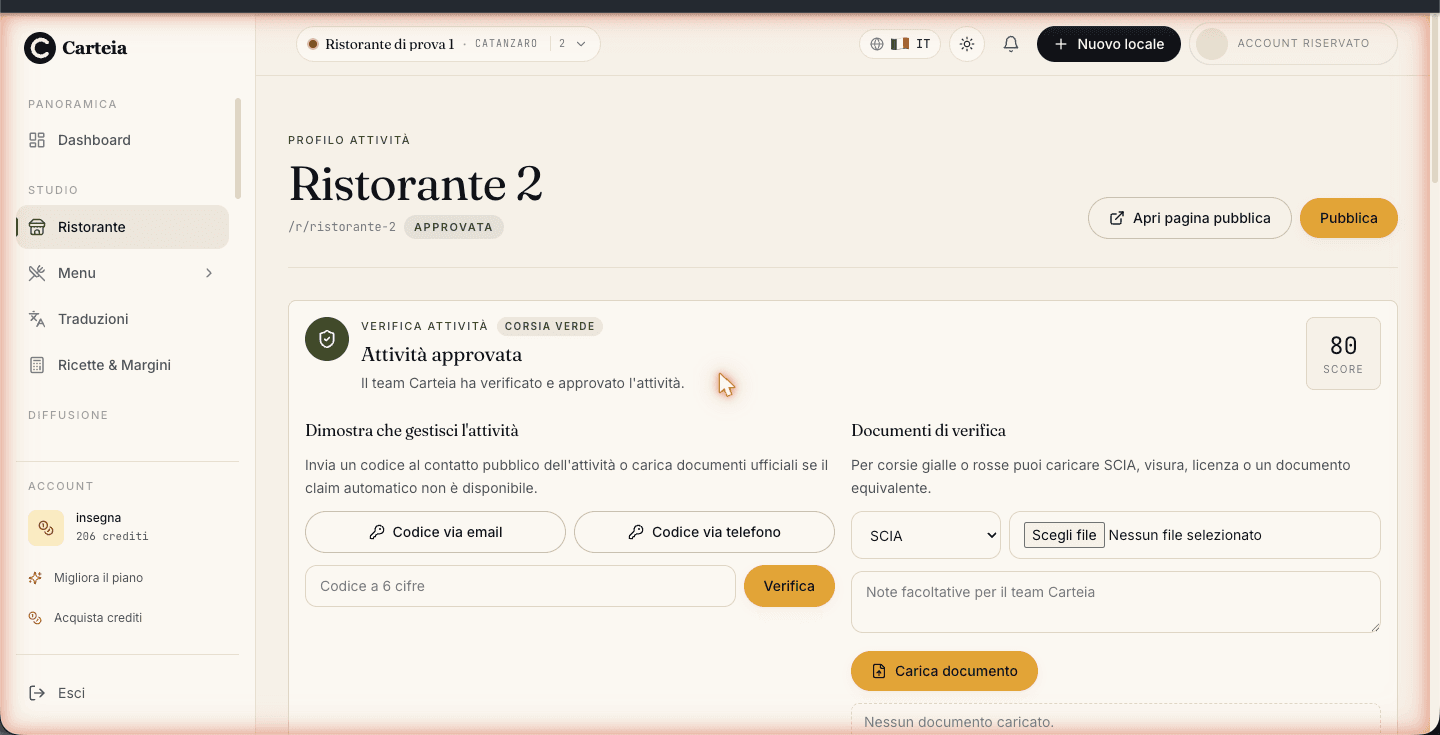
Task: Click the Nuovo locale button
Action: (x=1109, y=44)
